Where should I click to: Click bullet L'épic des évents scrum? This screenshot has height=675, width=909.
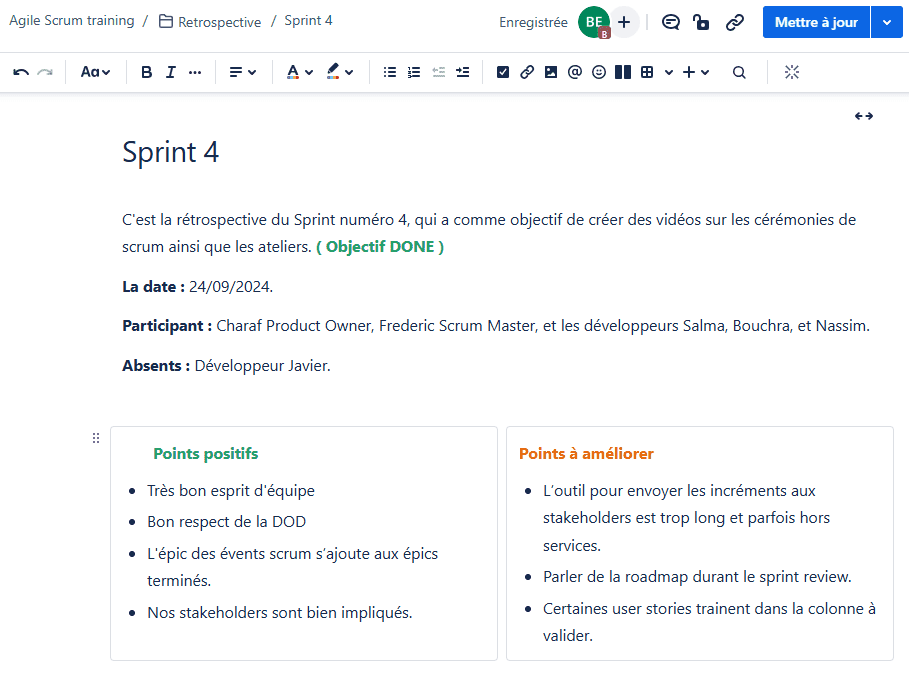[x=292, y=567]
